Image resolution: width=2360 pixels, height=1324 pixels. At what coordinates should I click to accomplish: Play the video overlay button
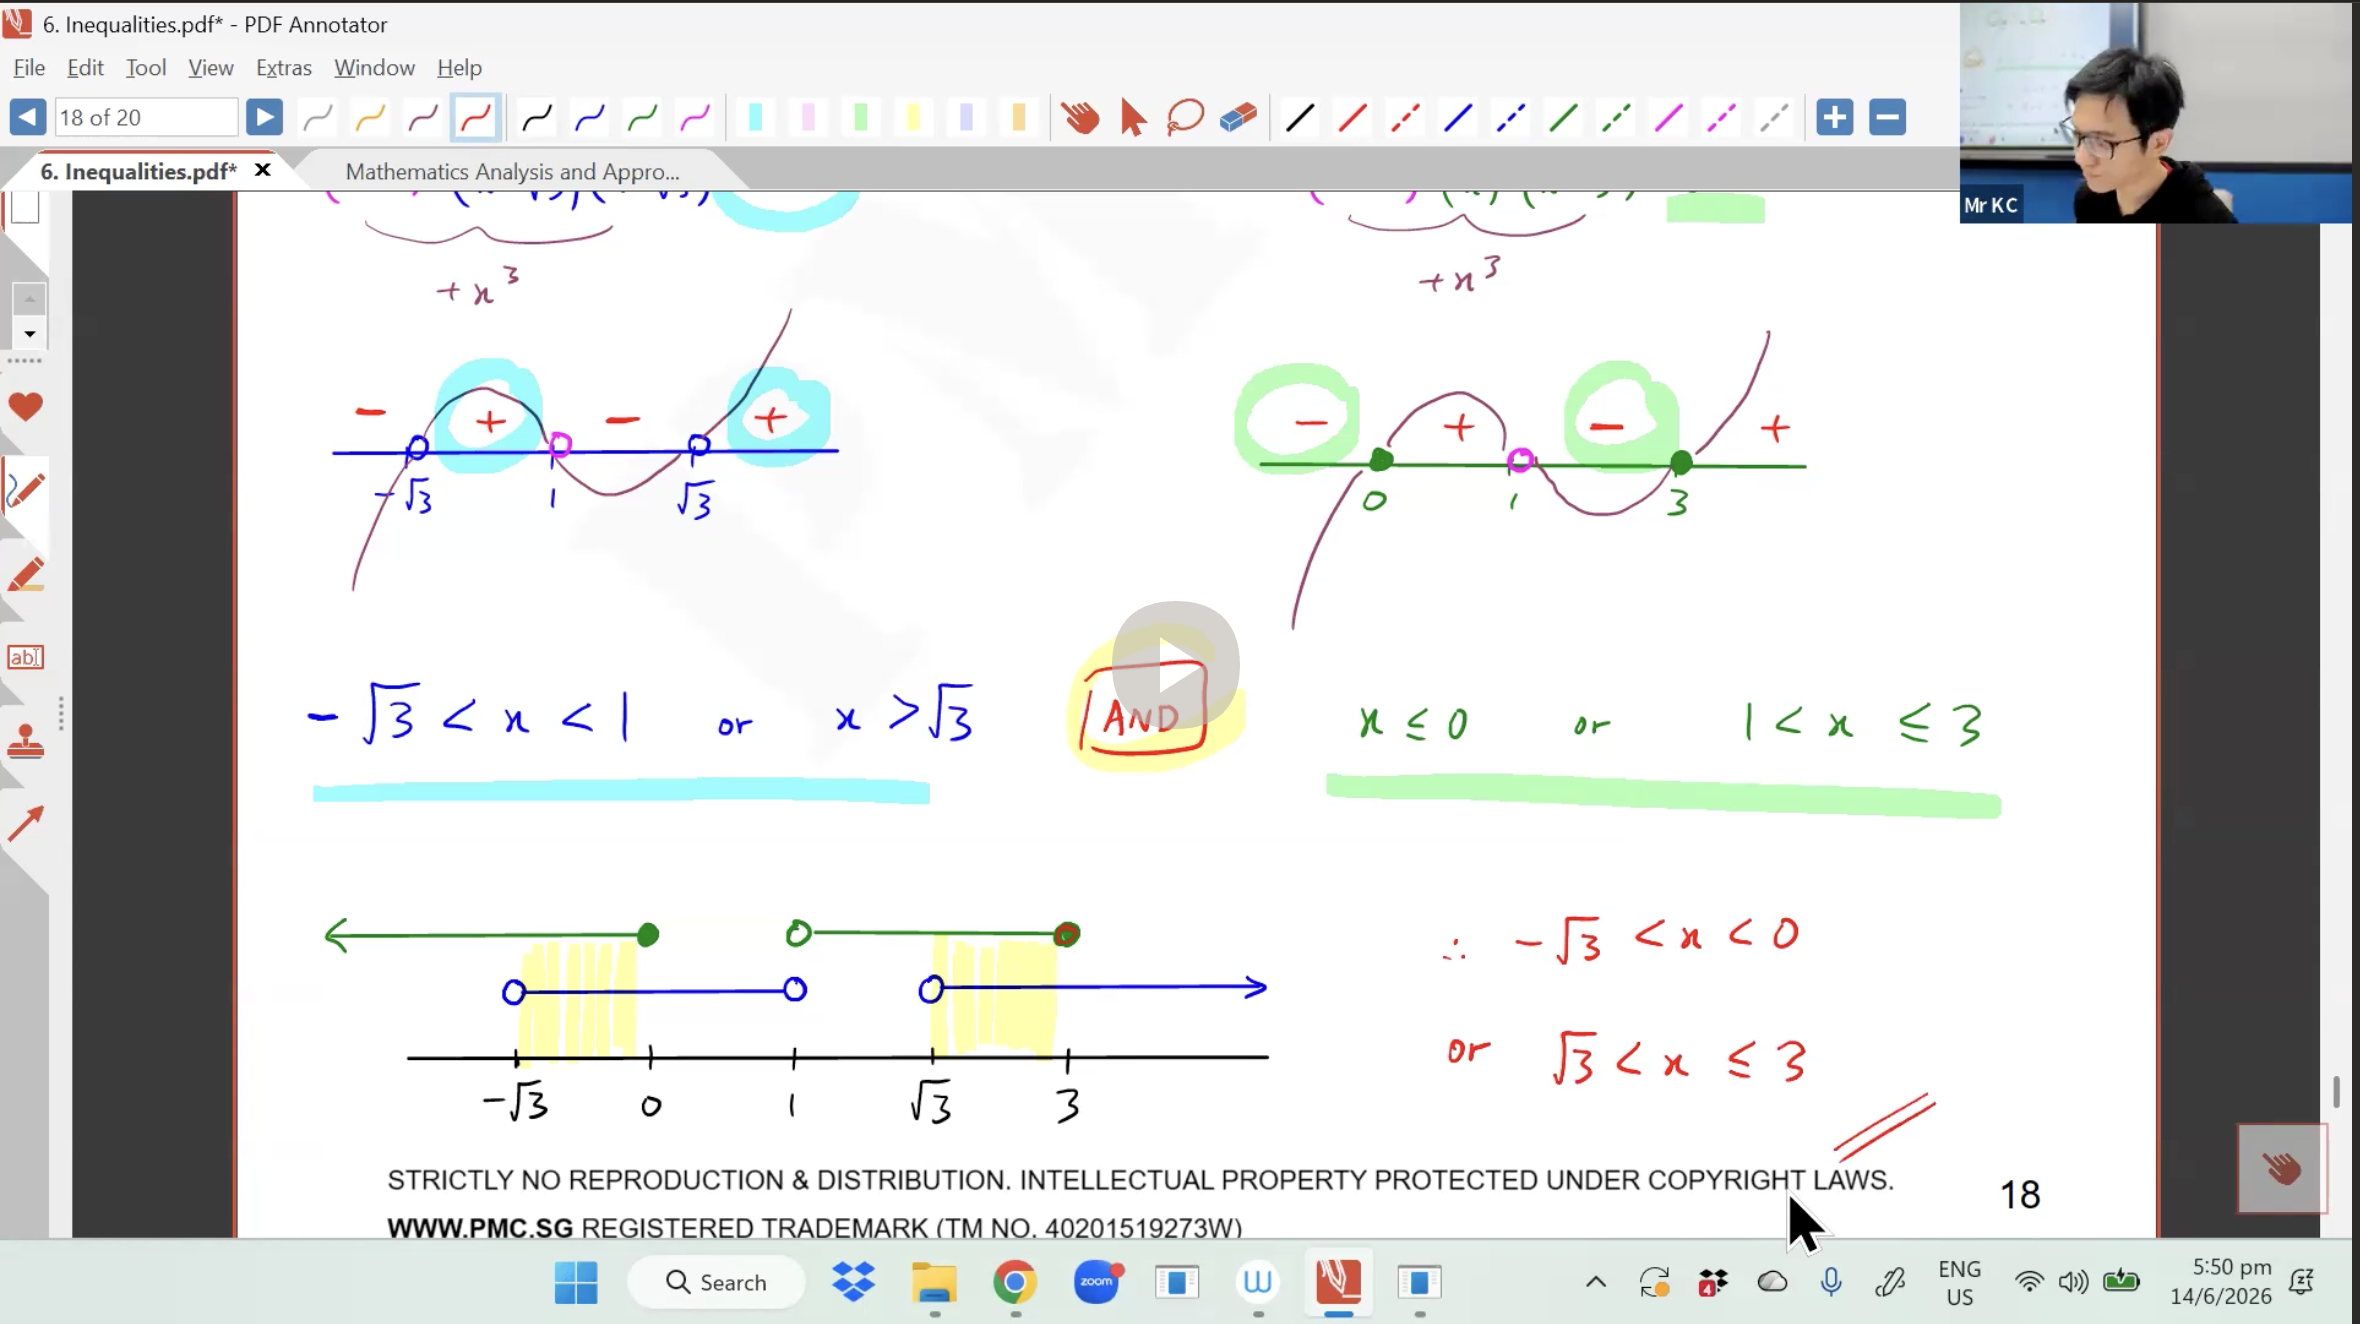click(1175, 666)
